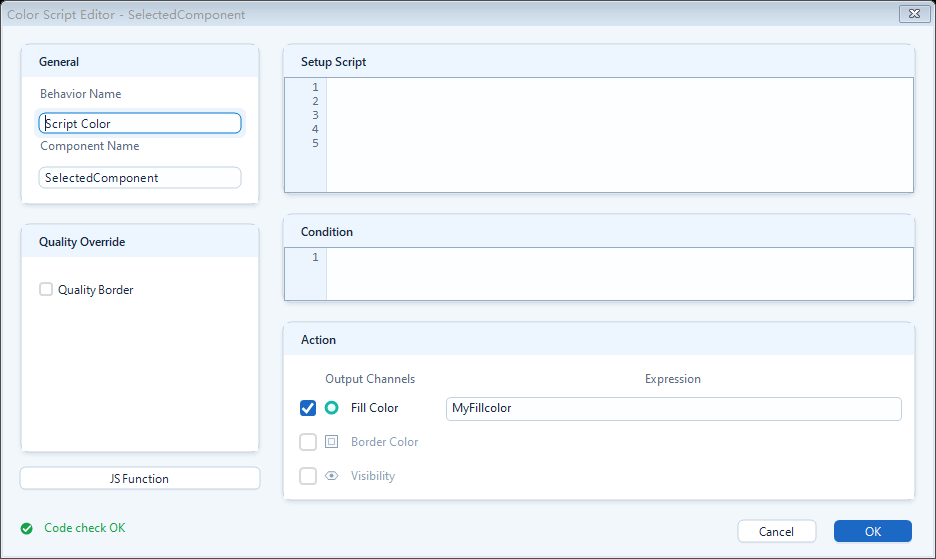
Task: Click the Border Color square icon
Action: 331,442
